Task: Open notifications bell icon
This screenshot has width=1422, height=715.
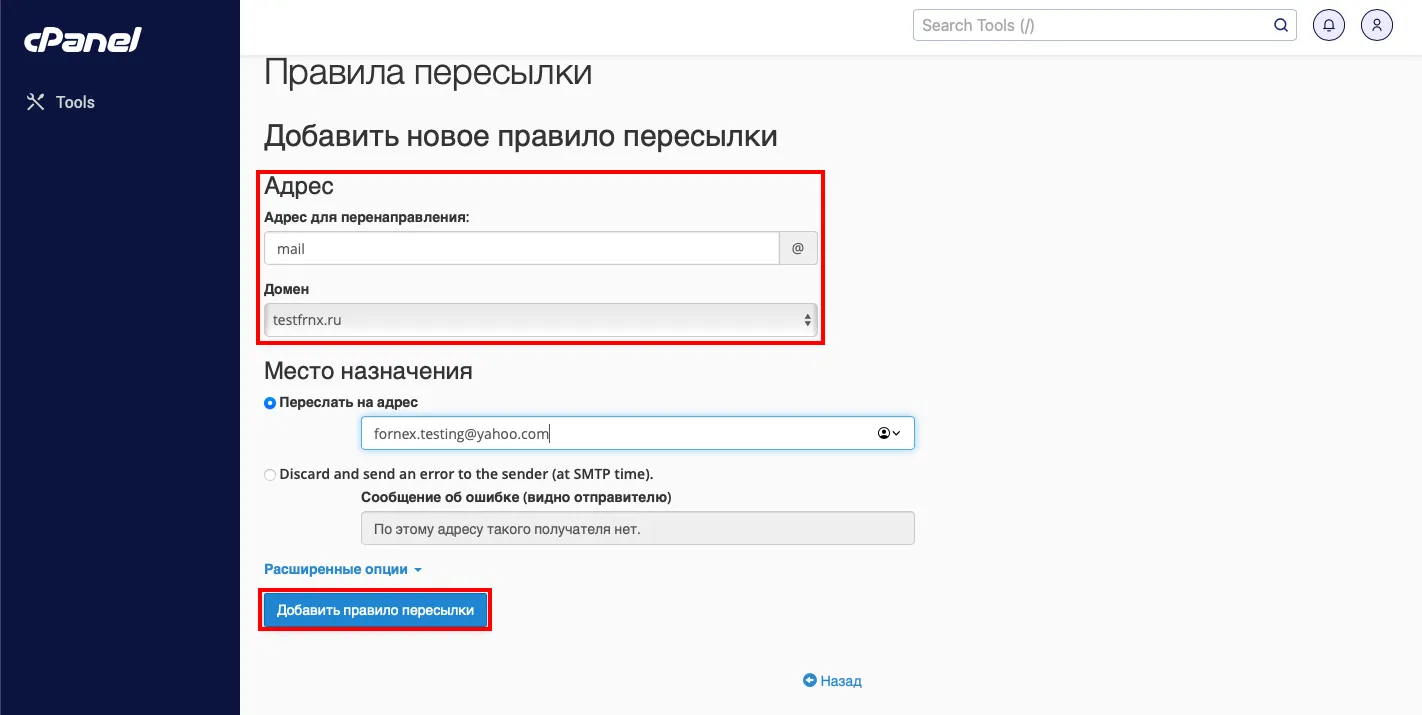Action: 1329,25
